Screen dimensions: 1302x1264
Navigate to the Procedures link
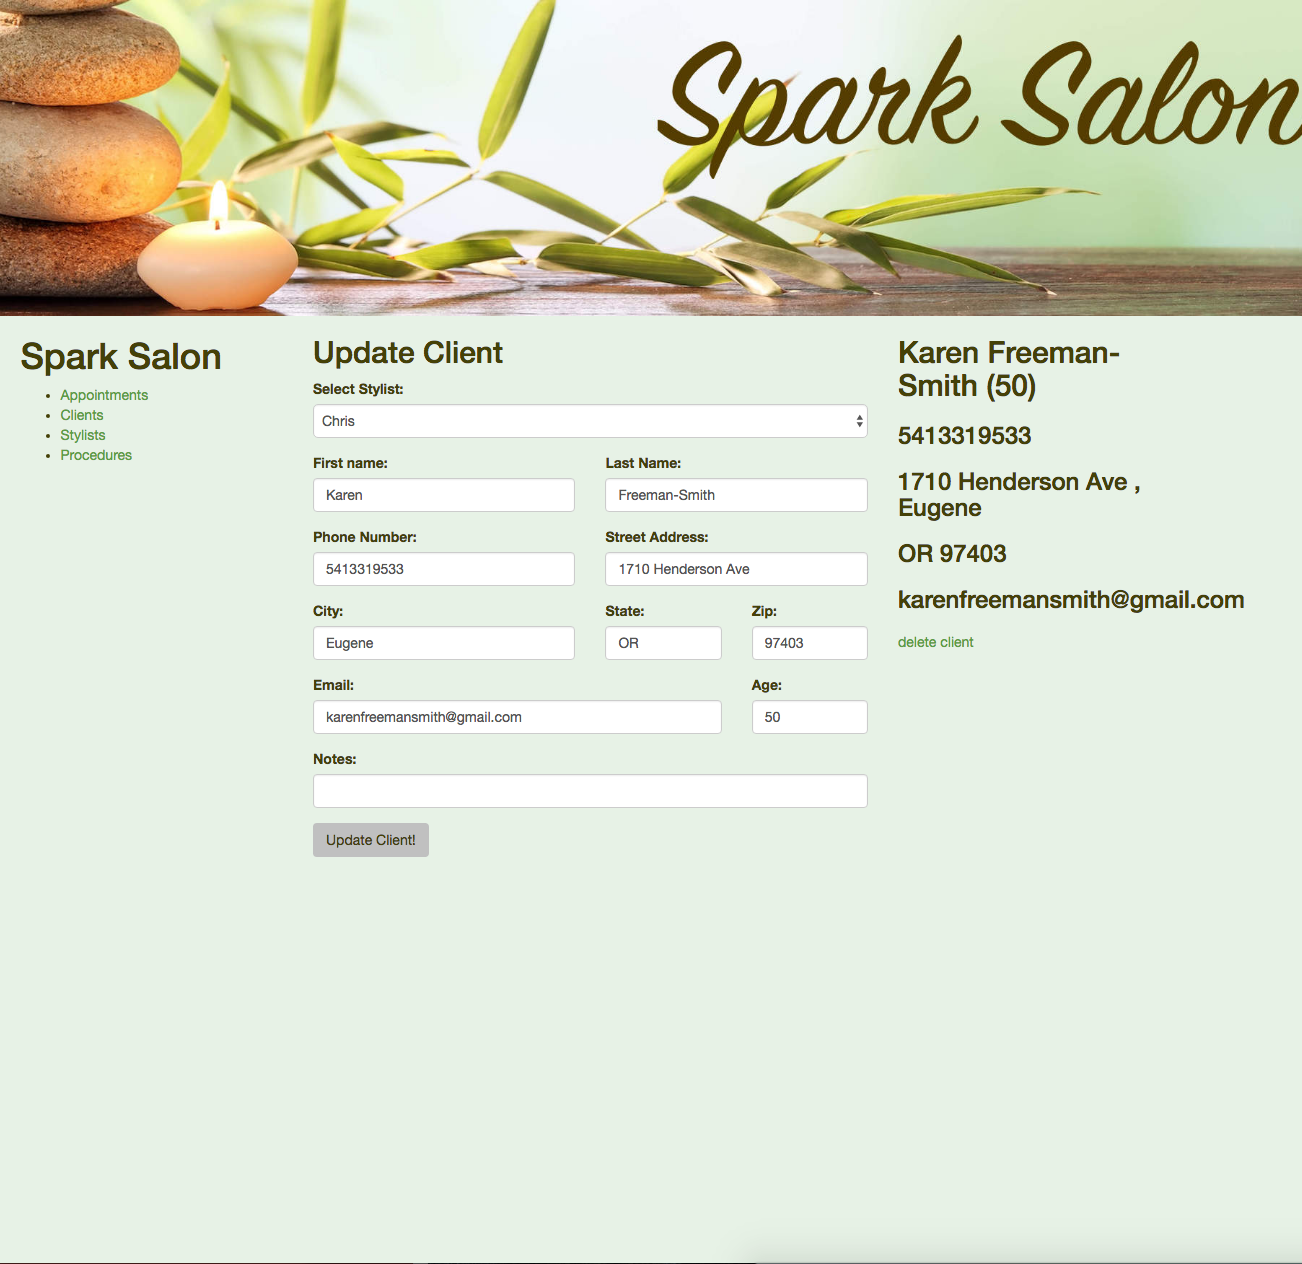coord(96,455)
